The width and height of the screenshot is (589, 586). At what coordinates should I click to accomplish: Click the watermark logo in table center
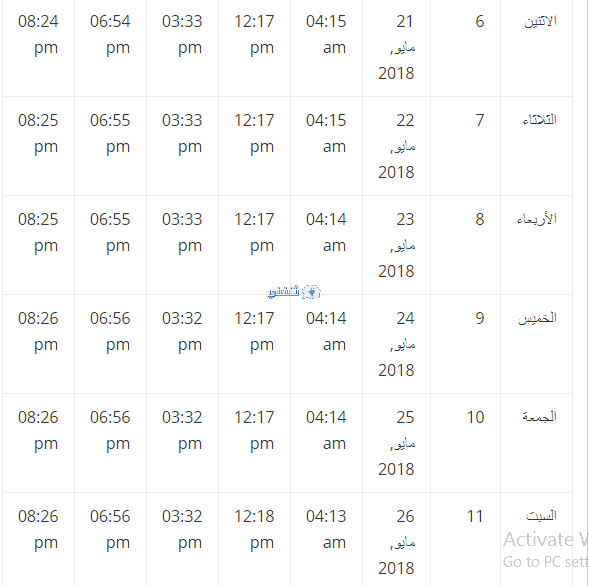pos(294,292)
